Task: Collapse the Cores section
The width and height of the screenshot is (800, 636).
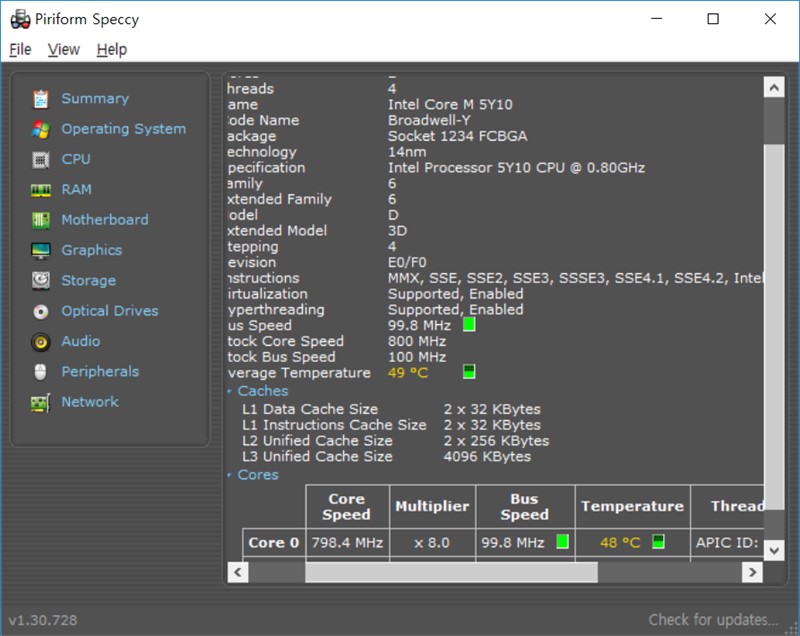Action: pos(230,475)
